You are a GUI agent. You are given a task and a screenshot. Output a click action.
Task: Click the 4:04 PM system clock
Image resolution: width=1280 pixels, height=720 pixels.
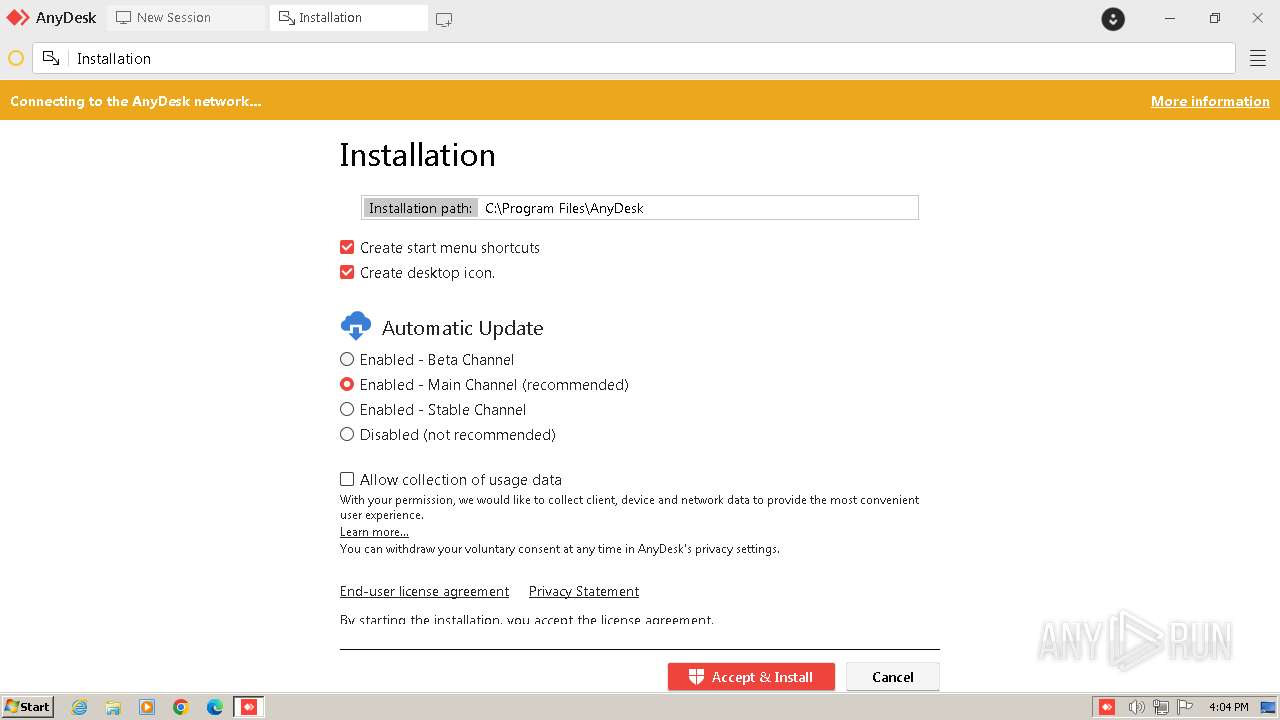pyautogui.click(x=1229, y=707)
